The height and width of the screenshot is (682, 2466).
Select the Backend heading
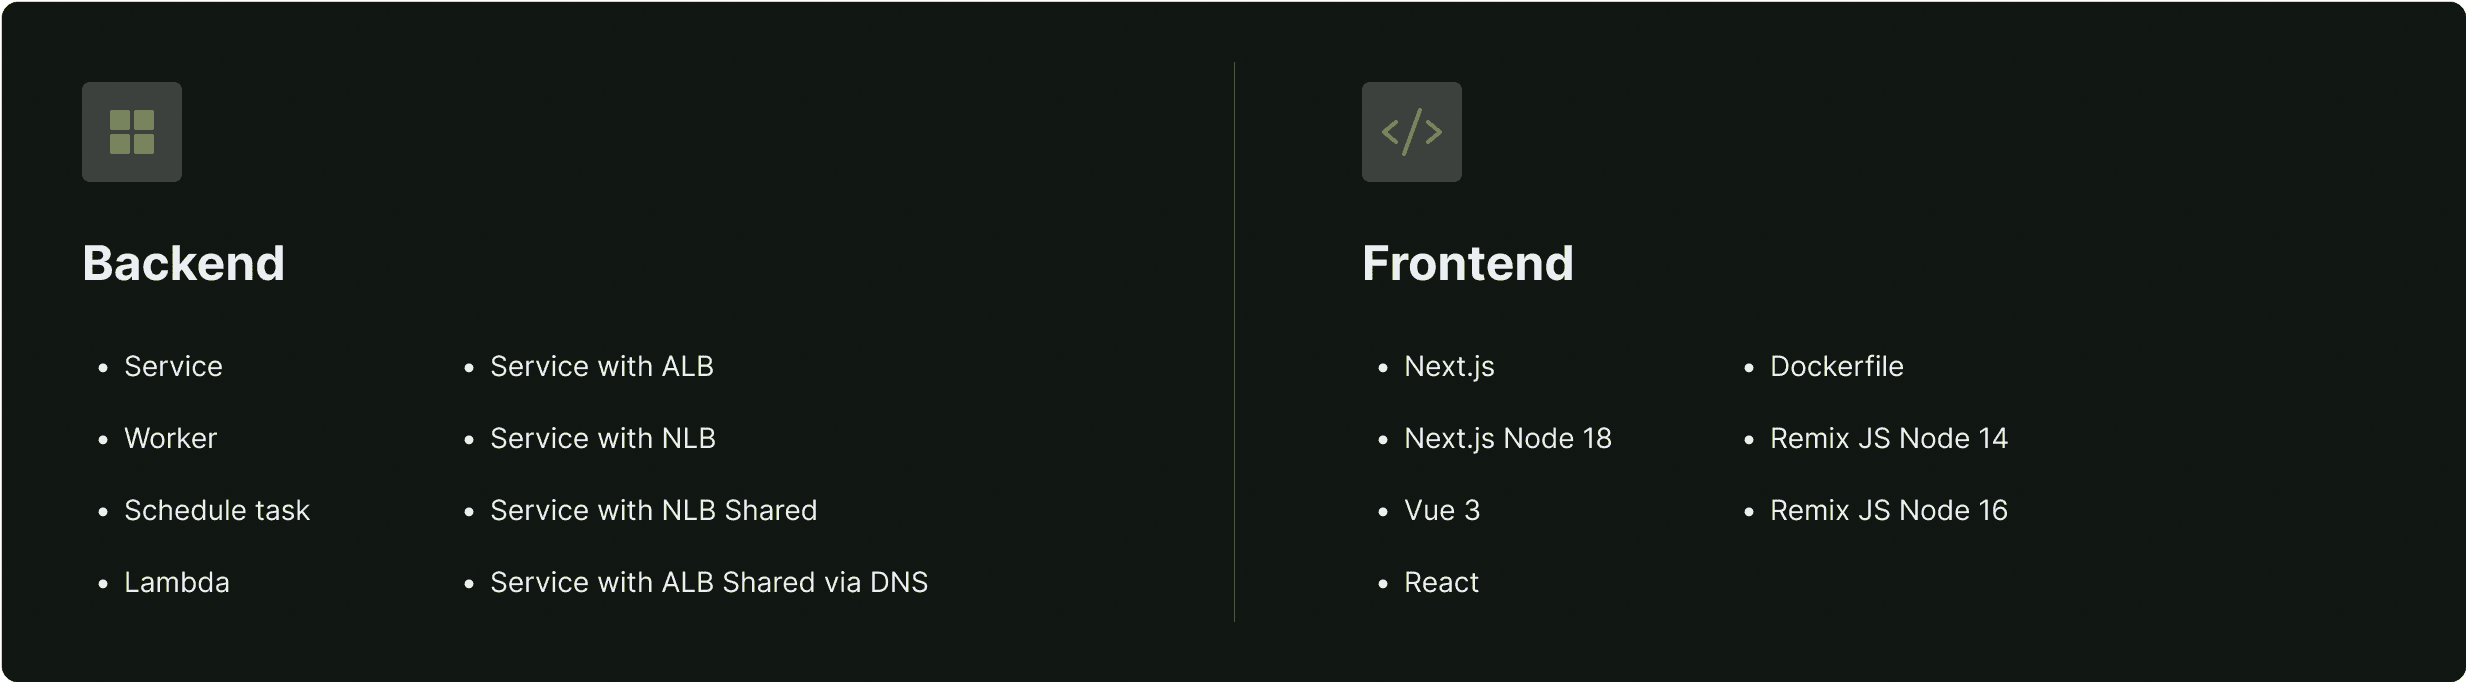pos(184,263)
